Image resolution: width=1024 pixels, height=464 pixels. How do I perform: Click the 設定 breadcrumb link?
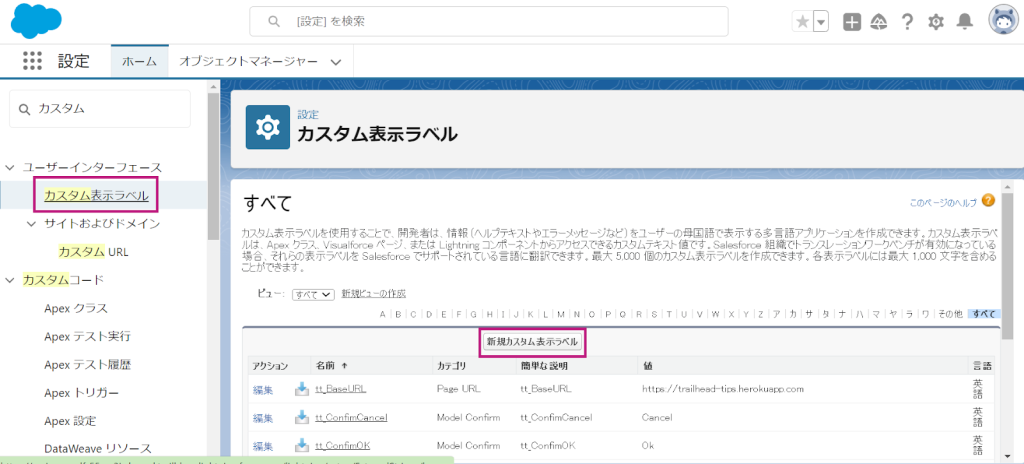[x=308, y=114]
